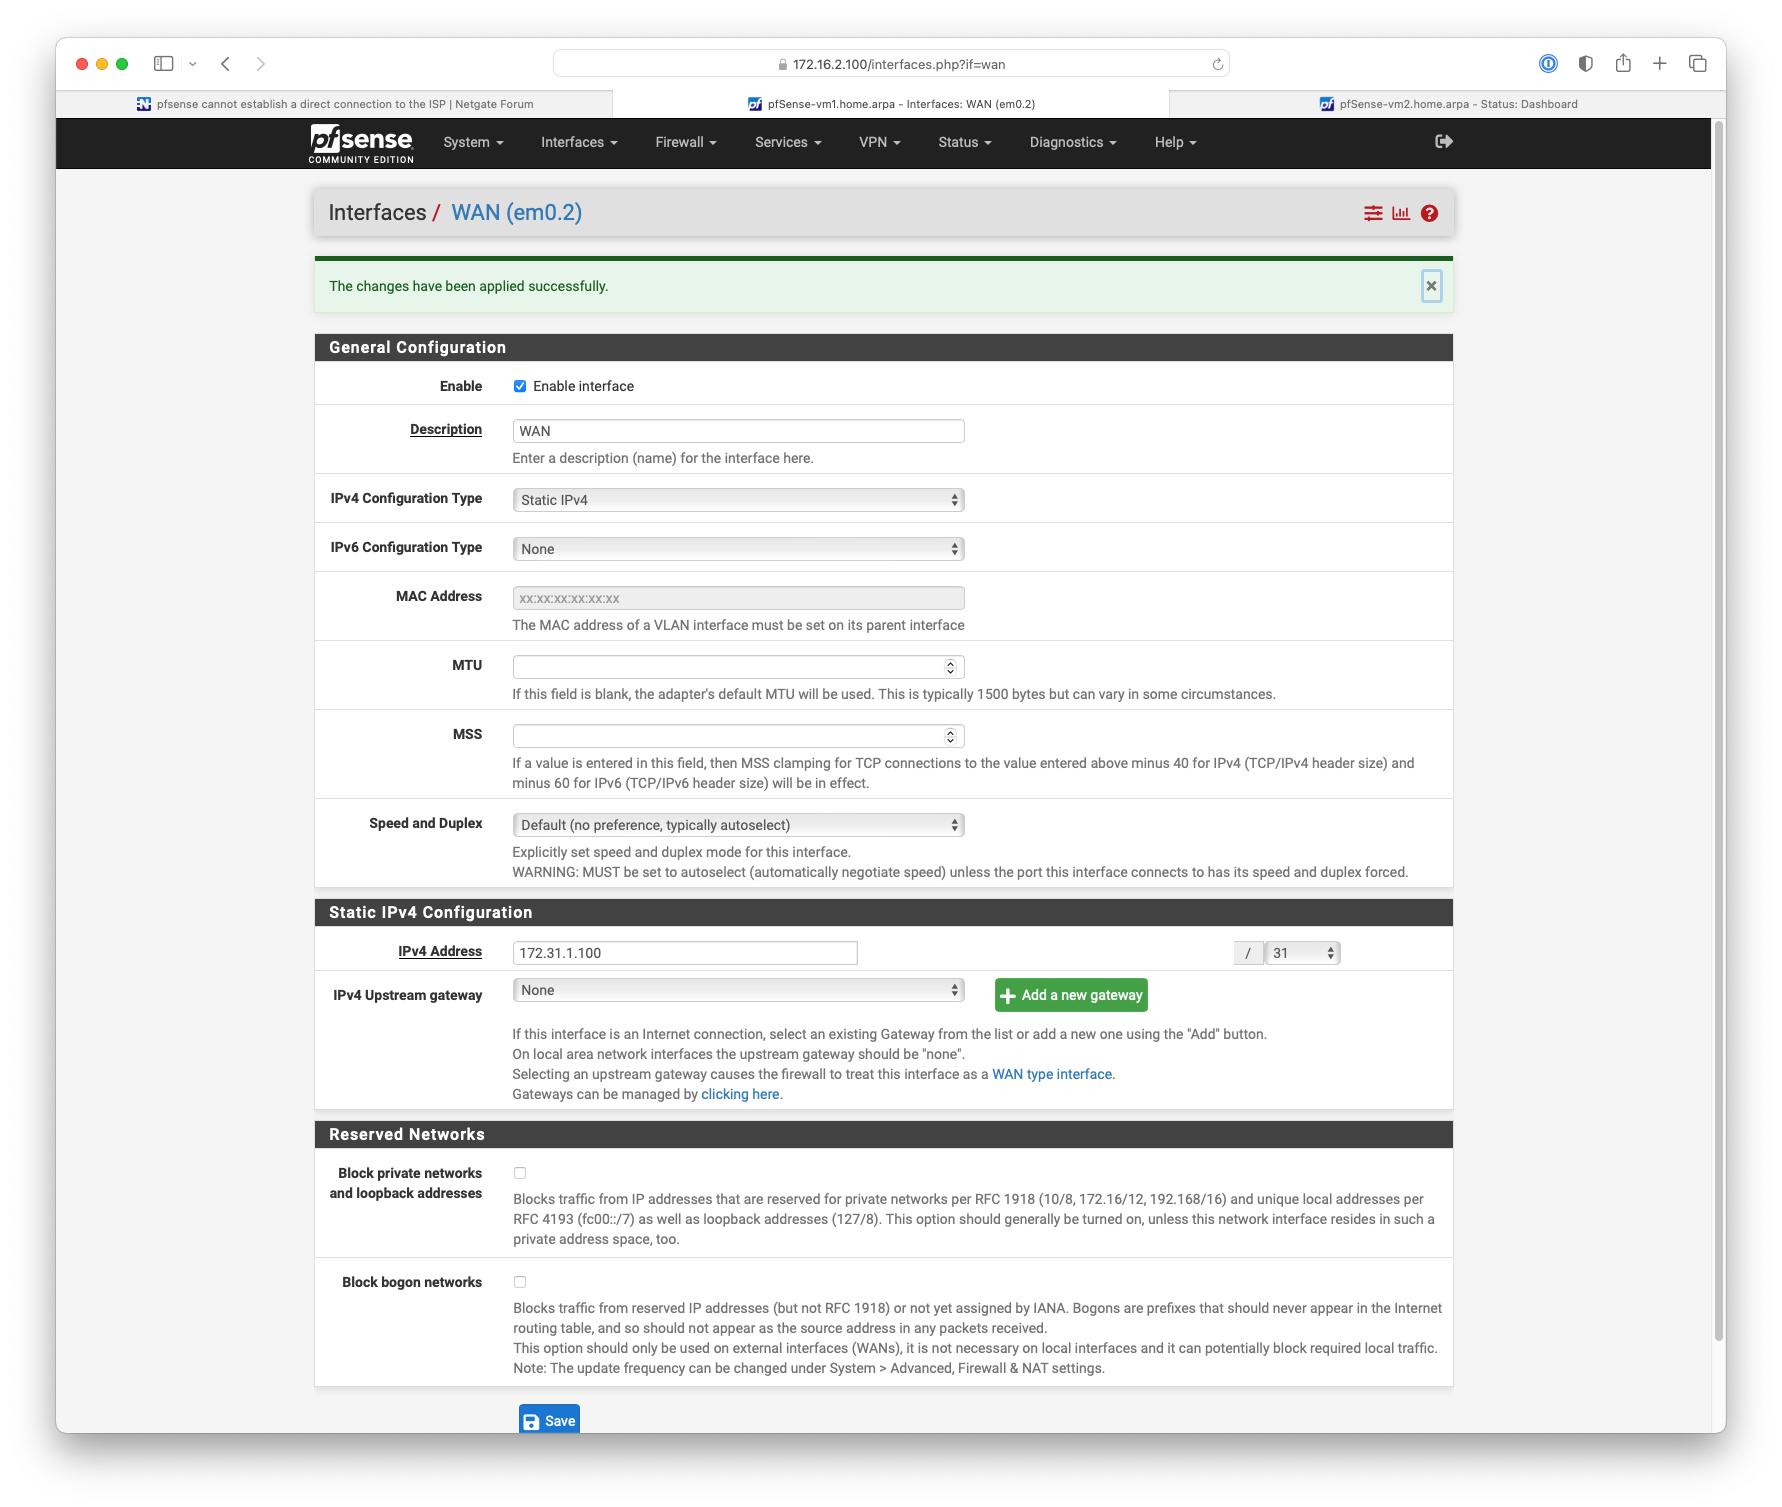Open the Status menu
1782x1507 pixels.
(x=965, y=142)
